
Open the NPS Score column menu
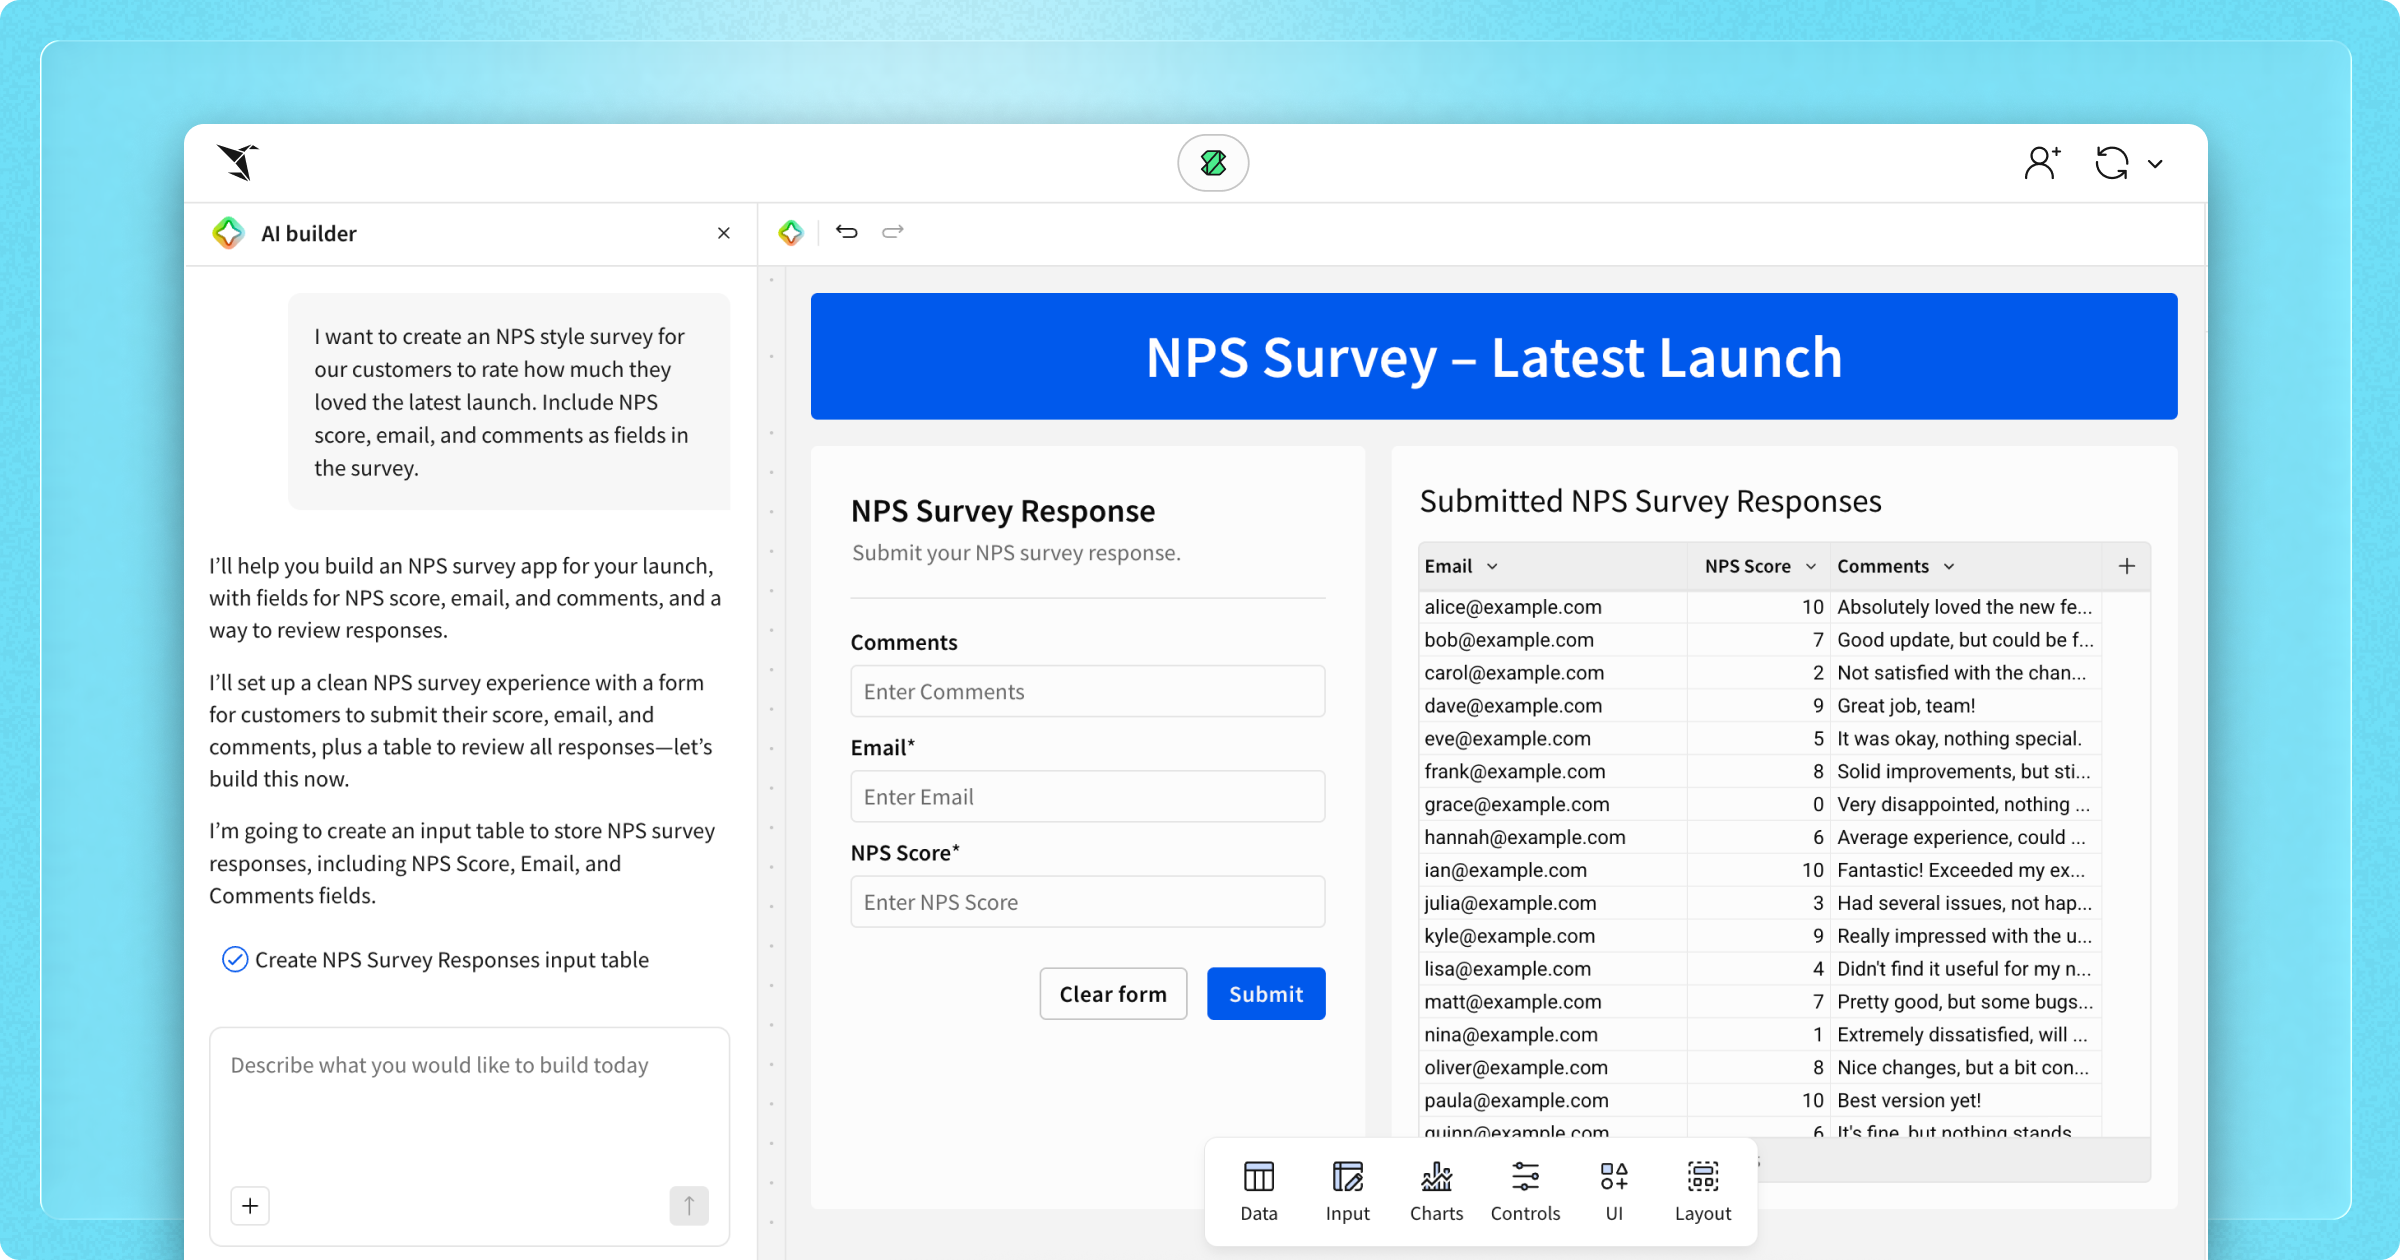1810,567
